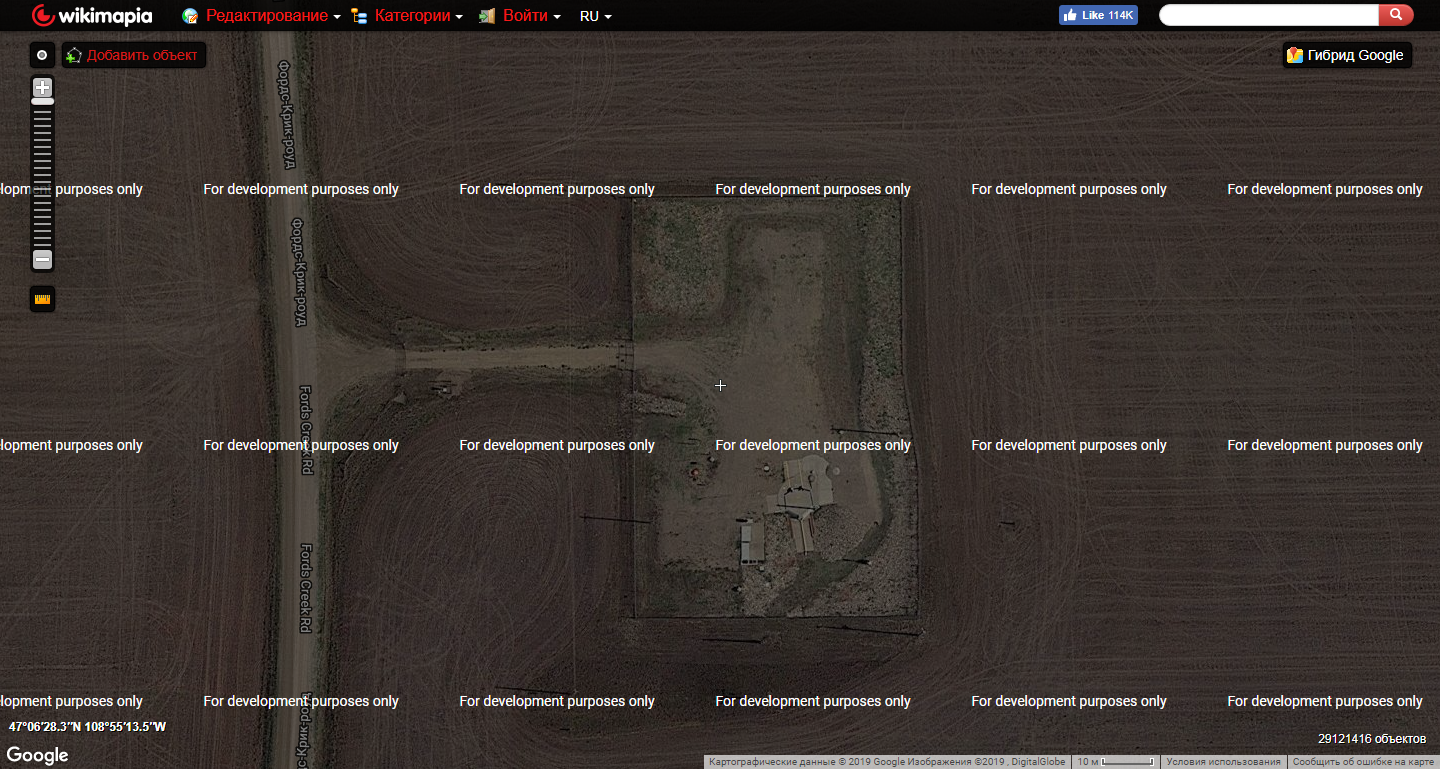Click the zoom level slider handle
Image resolution: width=1440 pixels, height=769 pixels.
pyautogui.click(x=42, y=101)
